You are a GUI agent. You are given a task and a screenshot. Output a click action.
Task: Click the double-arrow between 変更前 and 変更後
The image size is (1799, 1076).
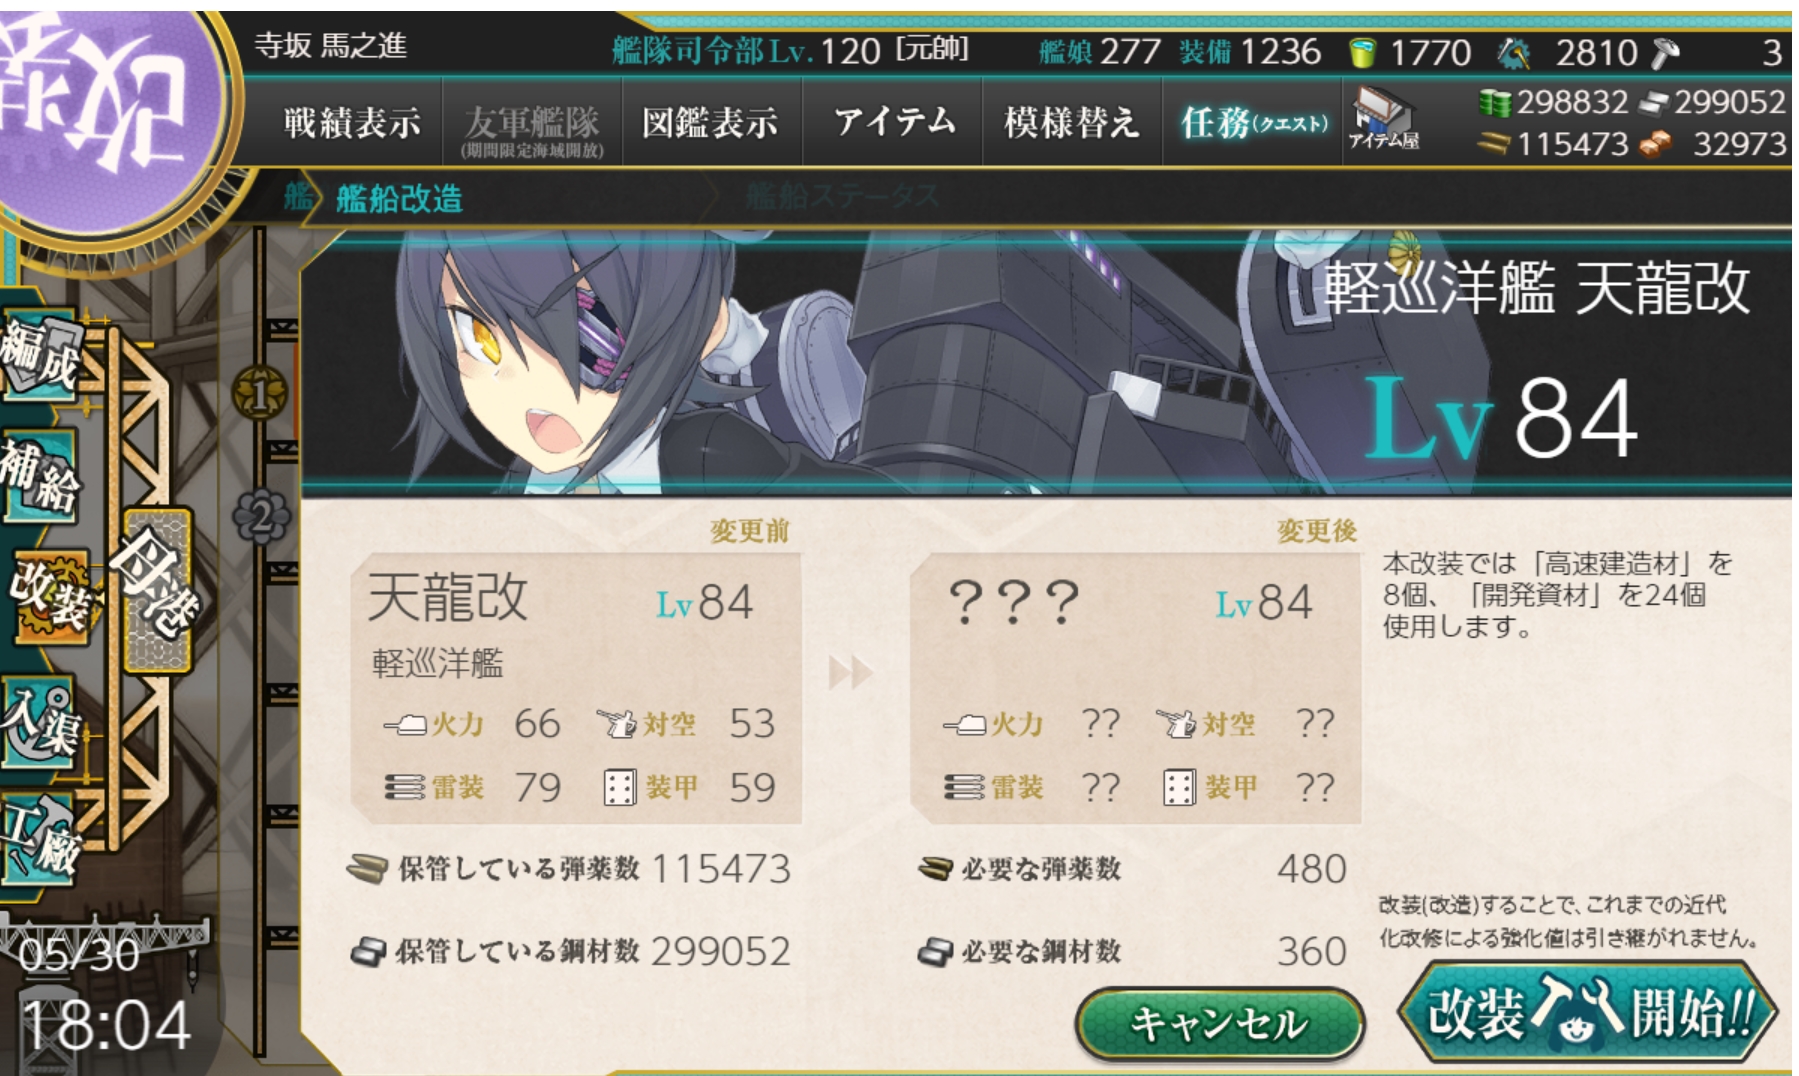850,673
